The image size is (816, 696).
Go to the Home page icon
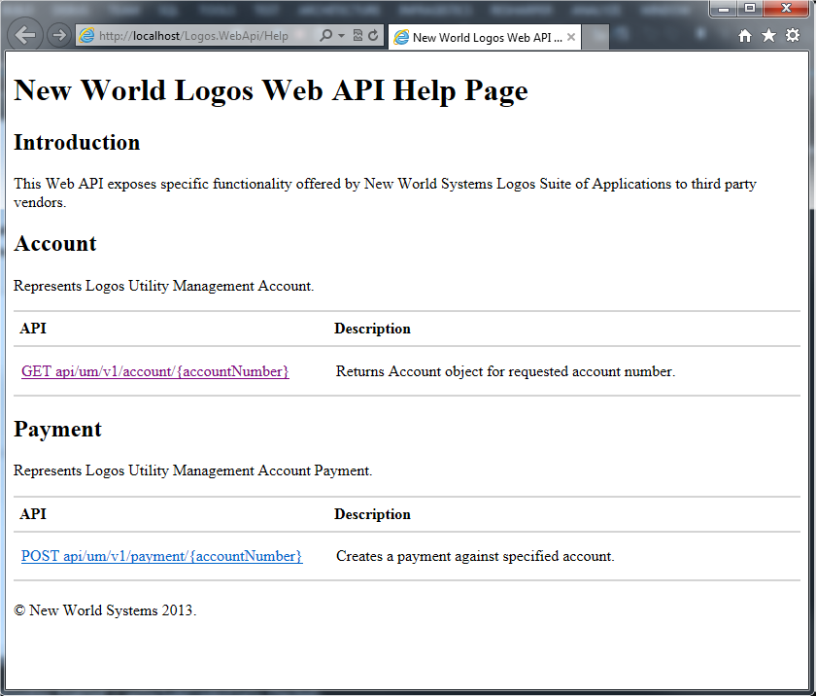745,36
